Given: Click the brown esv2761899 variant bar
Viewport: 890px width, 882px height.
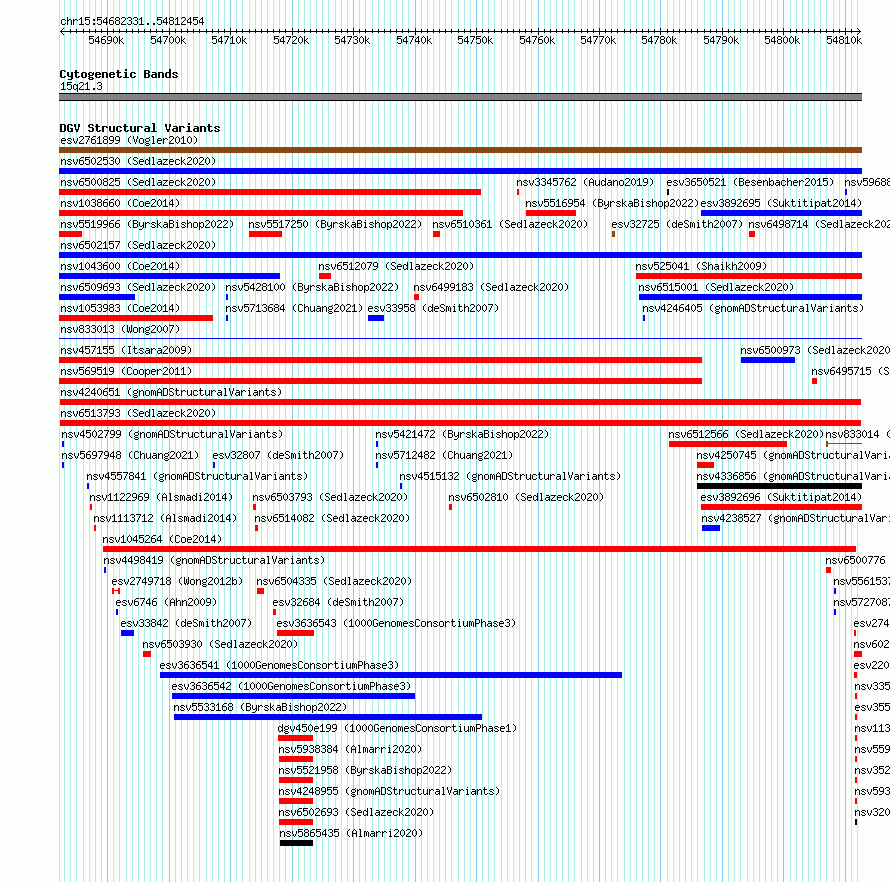Looking at the screenshot, I should coord(460,150).
